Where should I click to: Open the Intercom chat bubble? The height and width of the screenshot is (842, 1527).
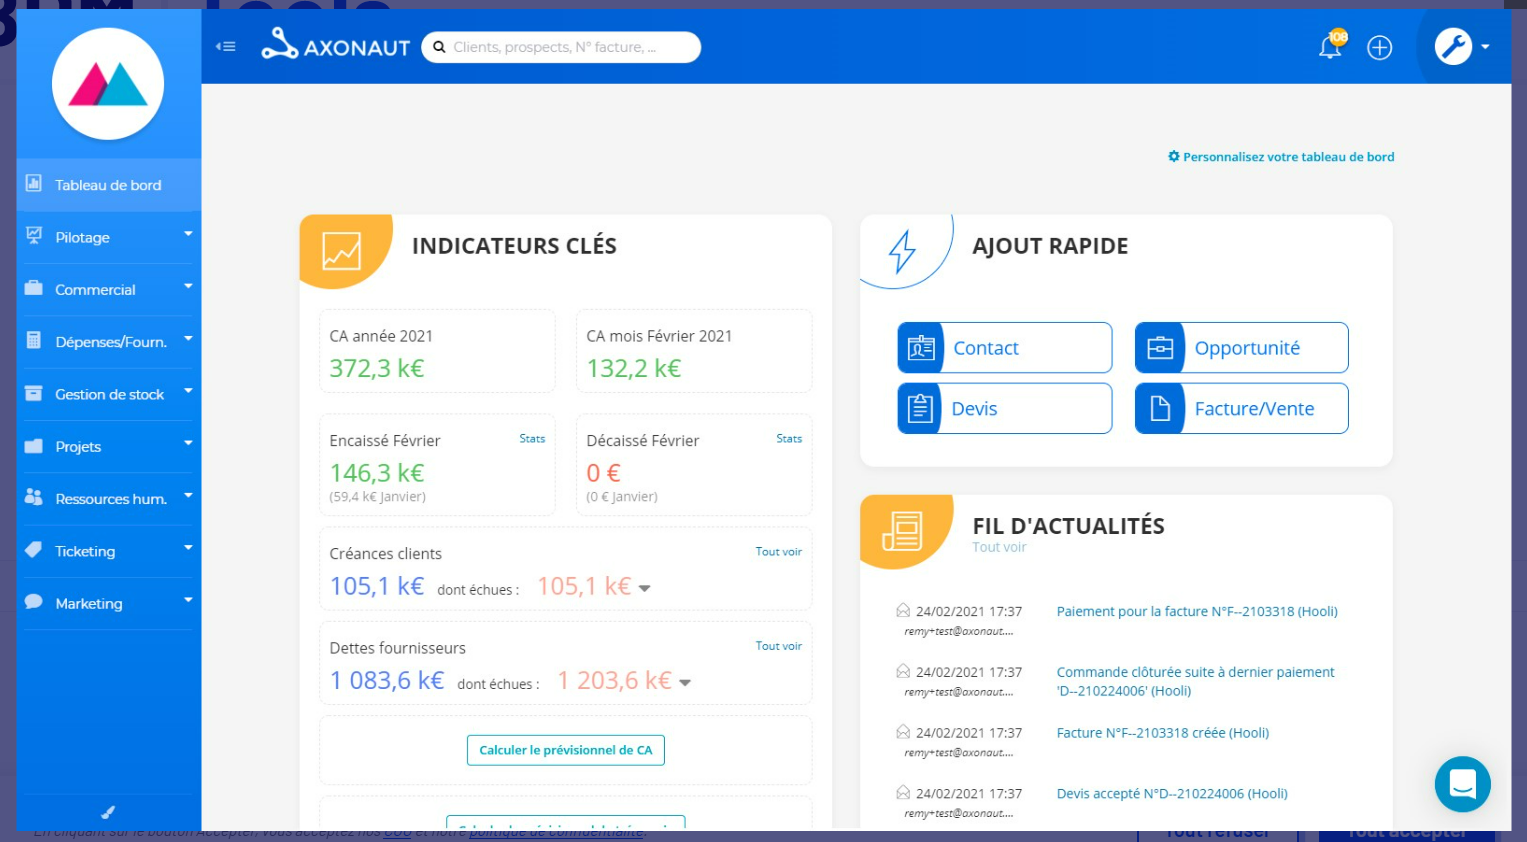tap(1462, 784)
